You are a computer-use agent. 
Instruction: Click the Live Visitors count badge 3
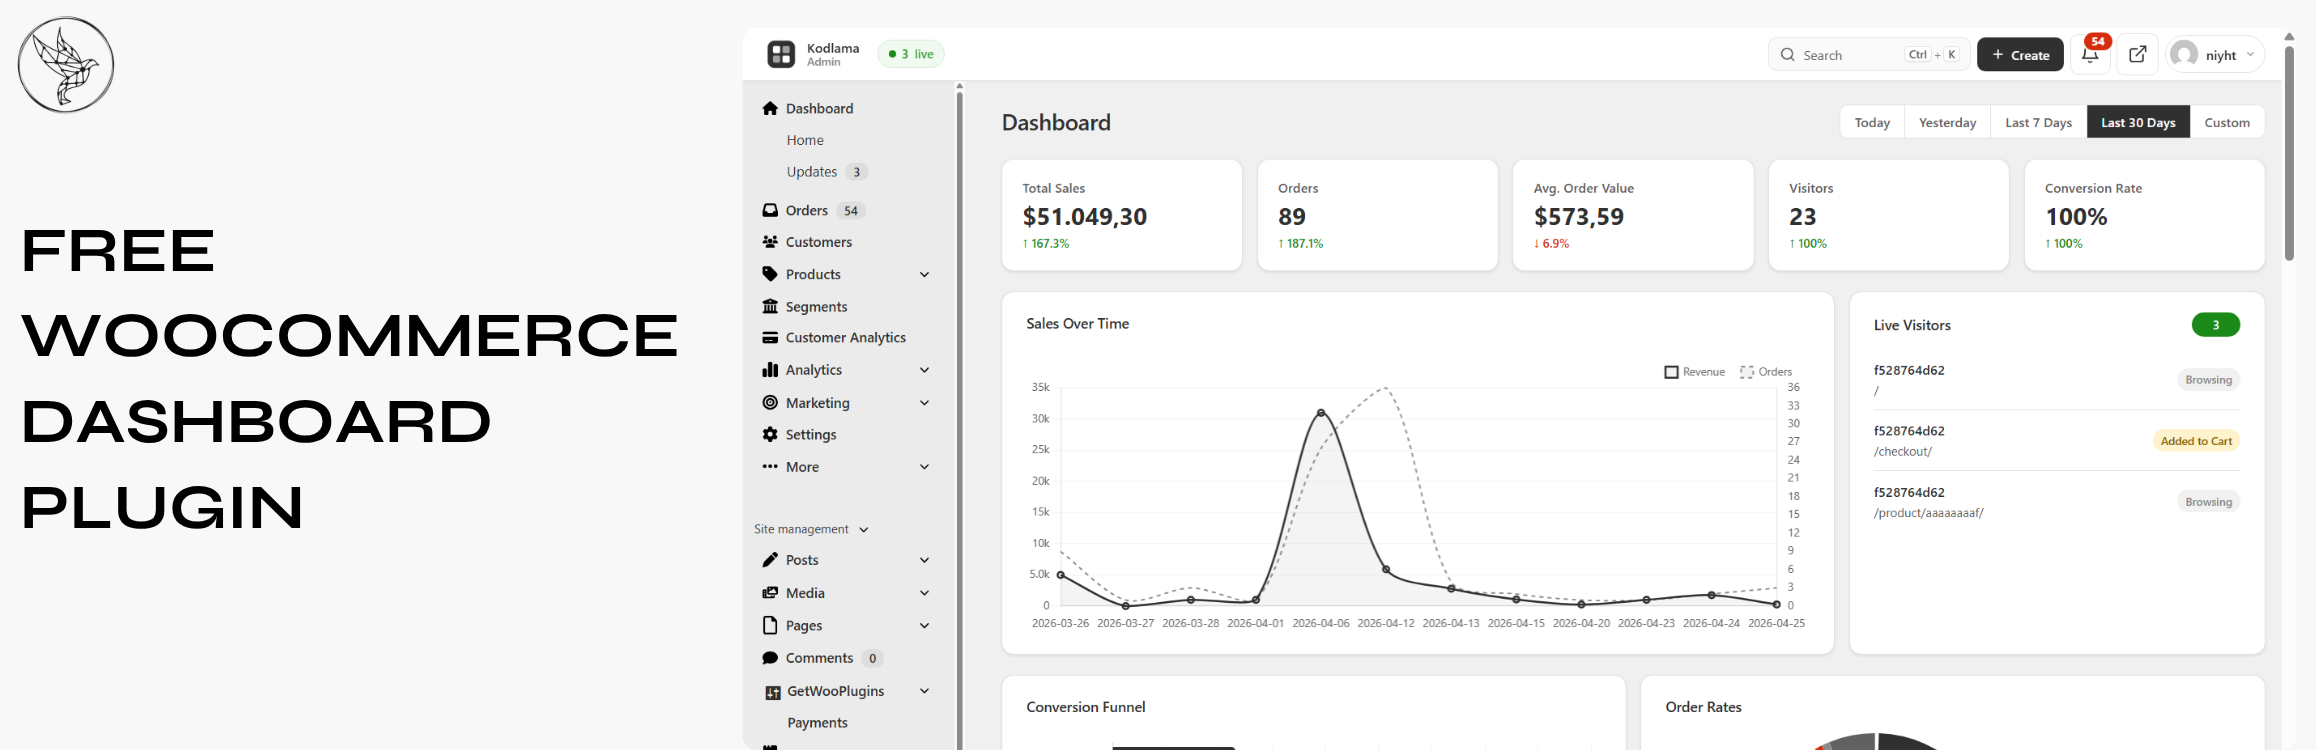(2216, 325)
